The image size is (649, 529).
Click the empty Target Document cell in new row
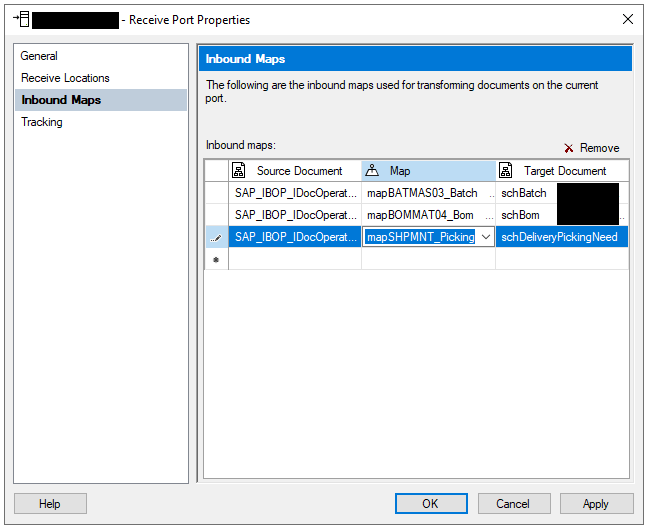point(562,259)
